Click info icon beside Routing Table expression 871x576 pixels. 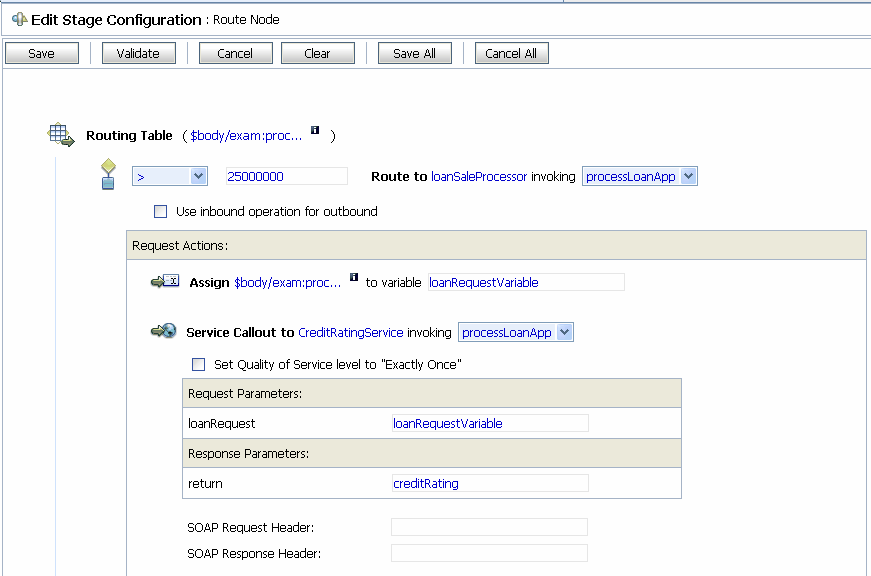point(315,130)
